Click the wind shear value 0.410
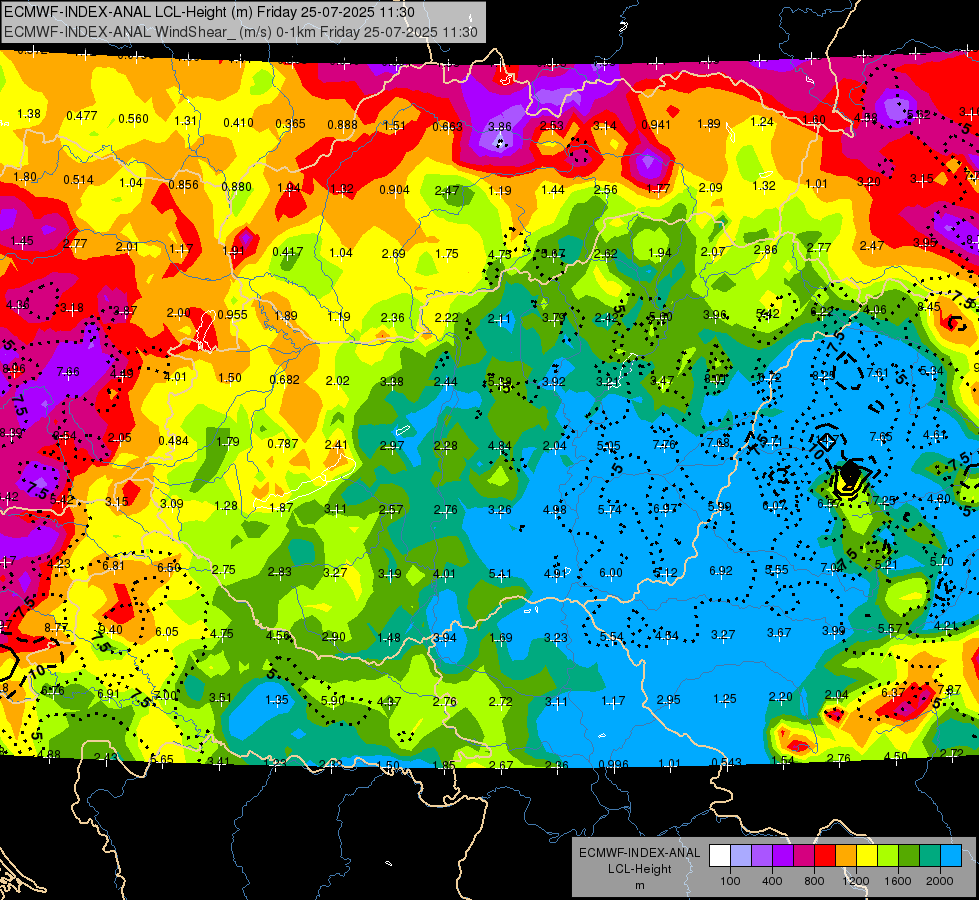 (x=239, y=122)
